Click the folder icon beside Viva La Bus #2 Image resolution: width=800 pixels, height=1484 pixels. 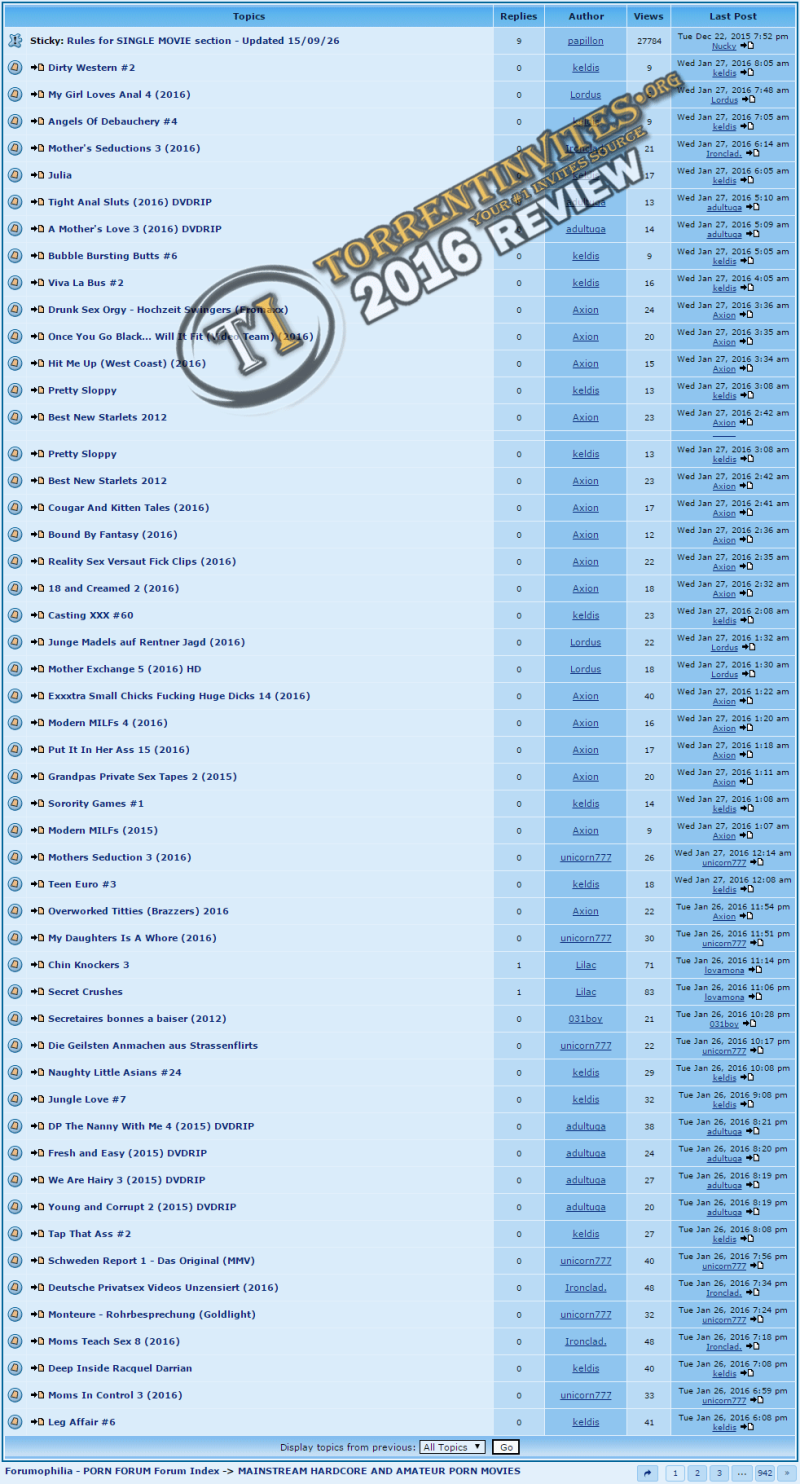pos(15,283)
